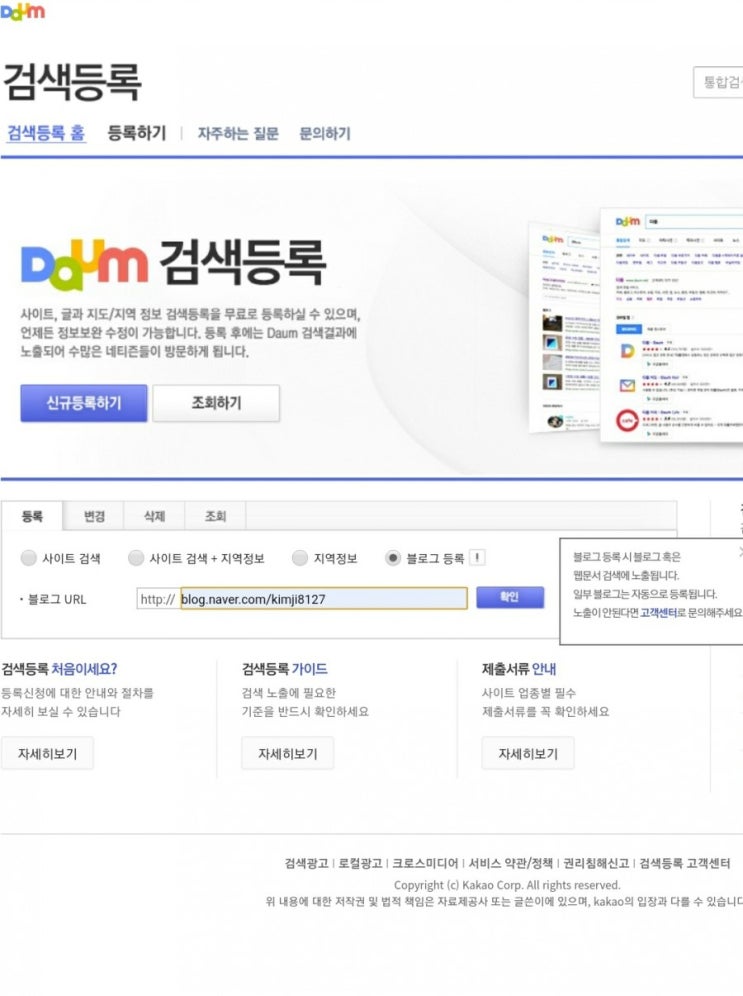Open the 문의하기 menu
The image size is (743, 996).
[325, 133]
